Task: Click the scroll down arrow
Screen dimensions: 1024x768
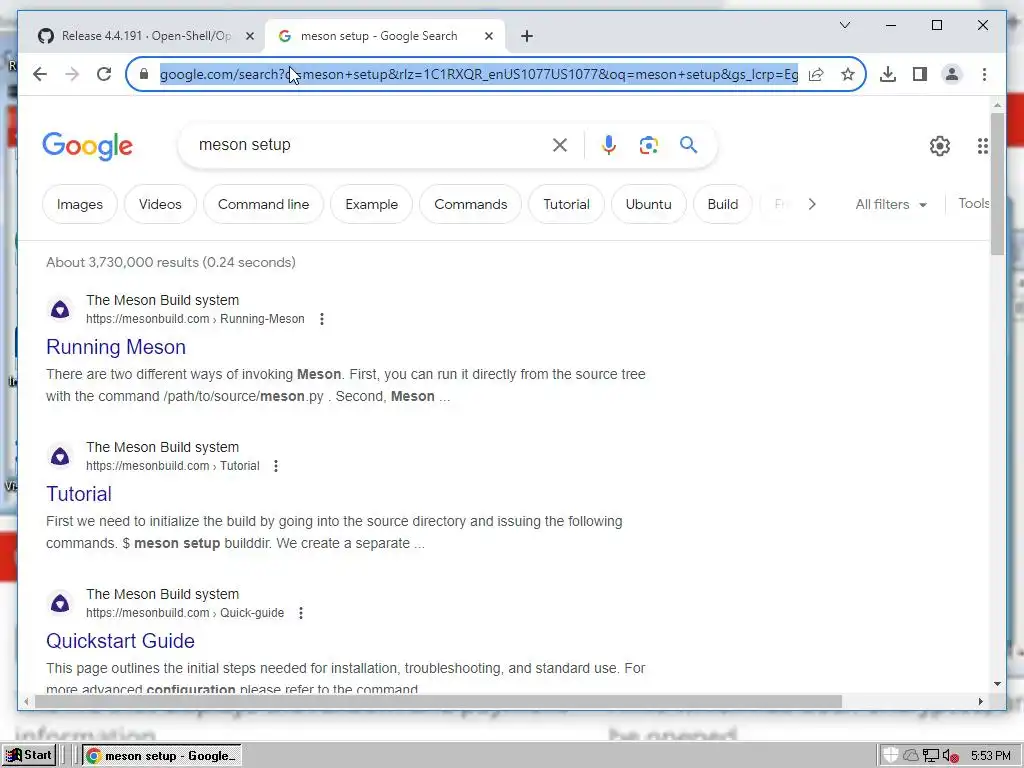Action: tap(997, 684)
